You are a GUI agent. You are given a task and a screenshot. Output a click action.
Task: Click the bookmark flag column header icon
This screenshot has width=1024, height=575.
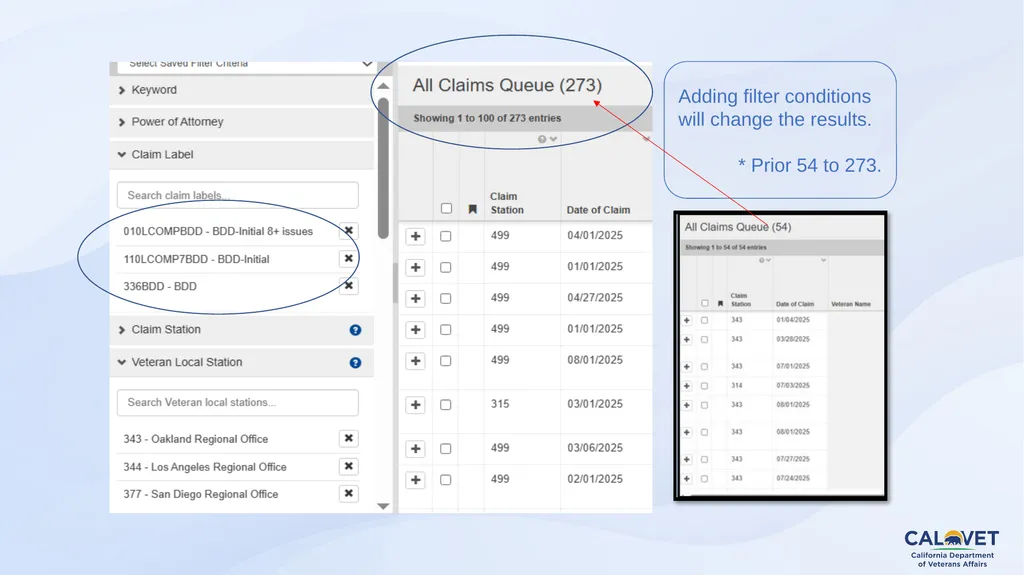pyautogui.click(x=473, y=210)
